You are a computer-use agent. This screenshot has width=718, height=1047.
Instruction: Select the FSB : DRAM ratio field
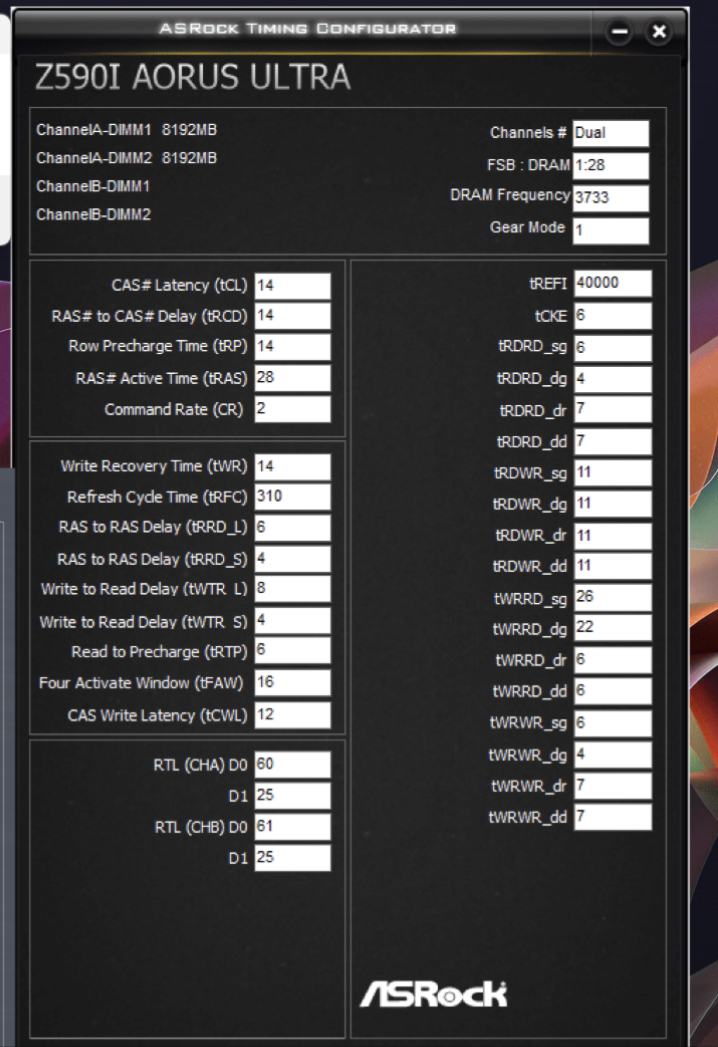pyautogui.click(x=610, y=165)
